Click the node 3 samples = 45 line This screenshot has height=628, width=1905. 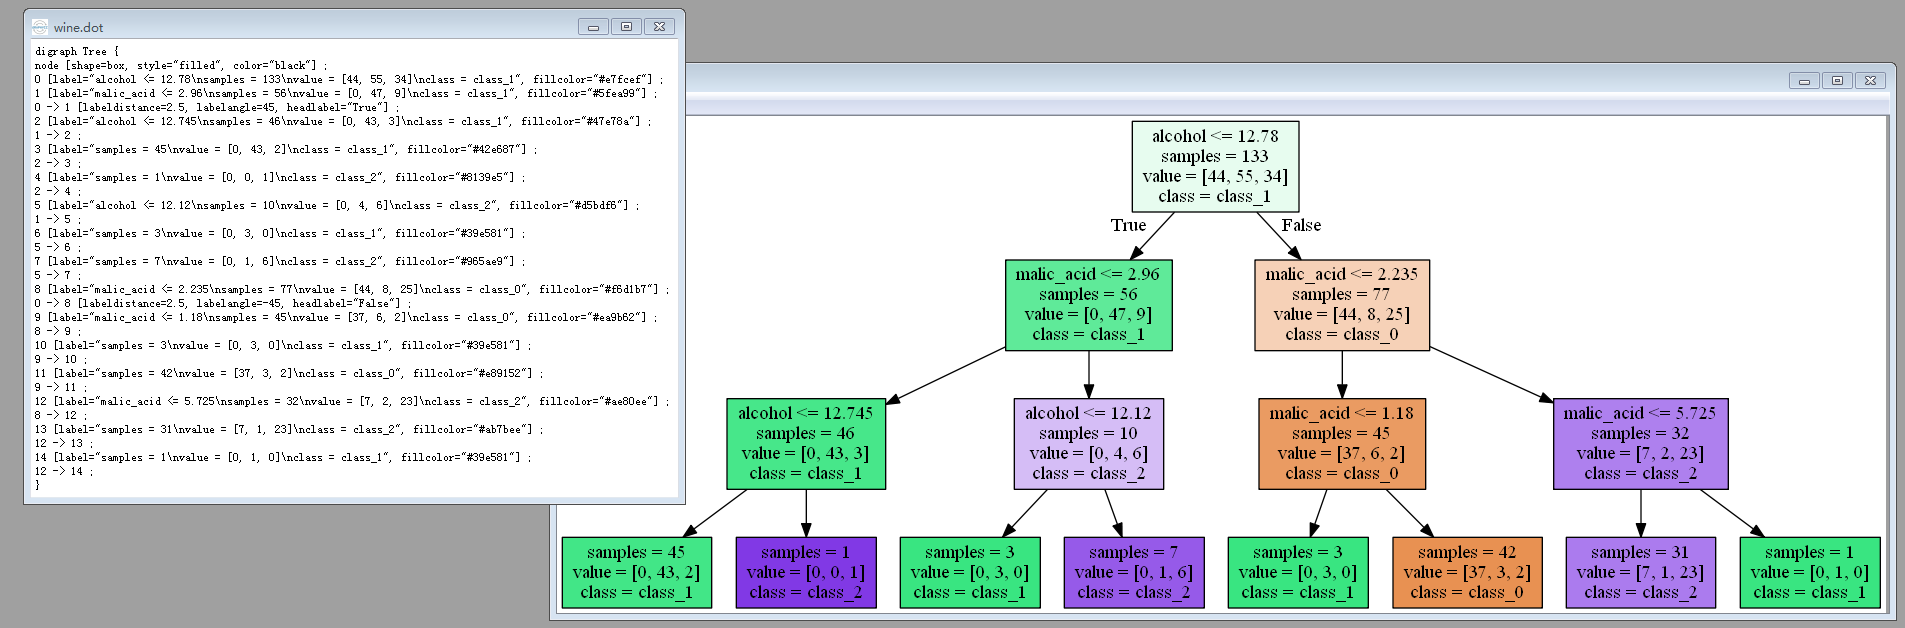pos(286,149)
